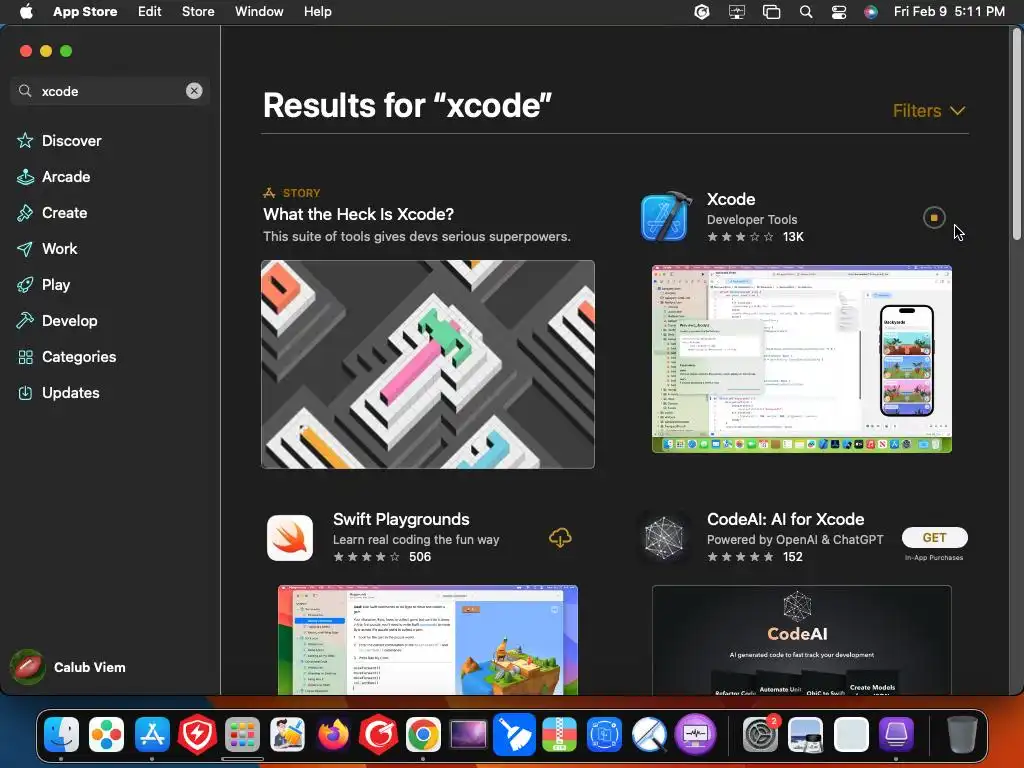
Task: Open the broom cleaner app in the Dock
Action: click(x=514, y=734)
